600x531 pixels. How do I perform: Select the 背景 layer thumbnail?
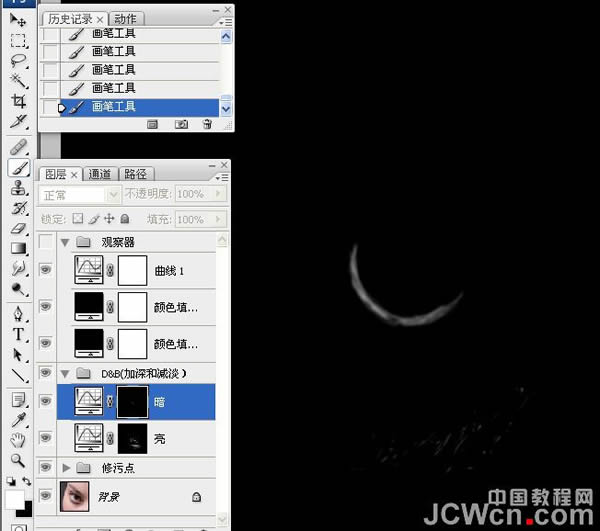click(x=75, y=497)
